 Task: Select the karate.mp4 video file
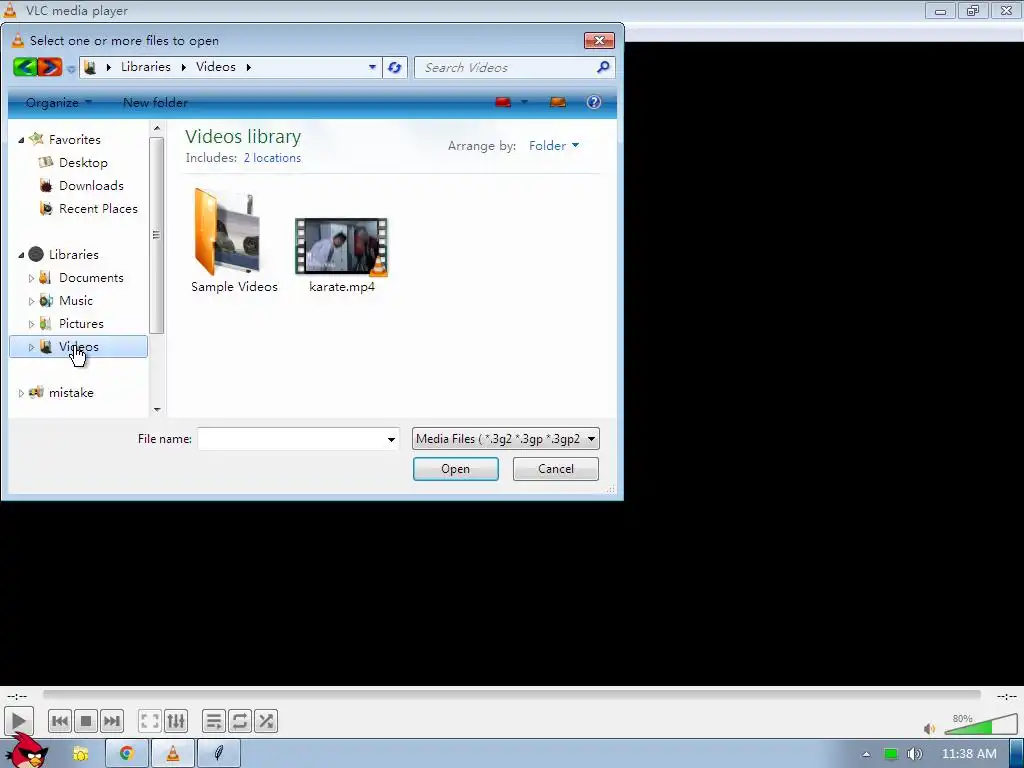point(342,255)
